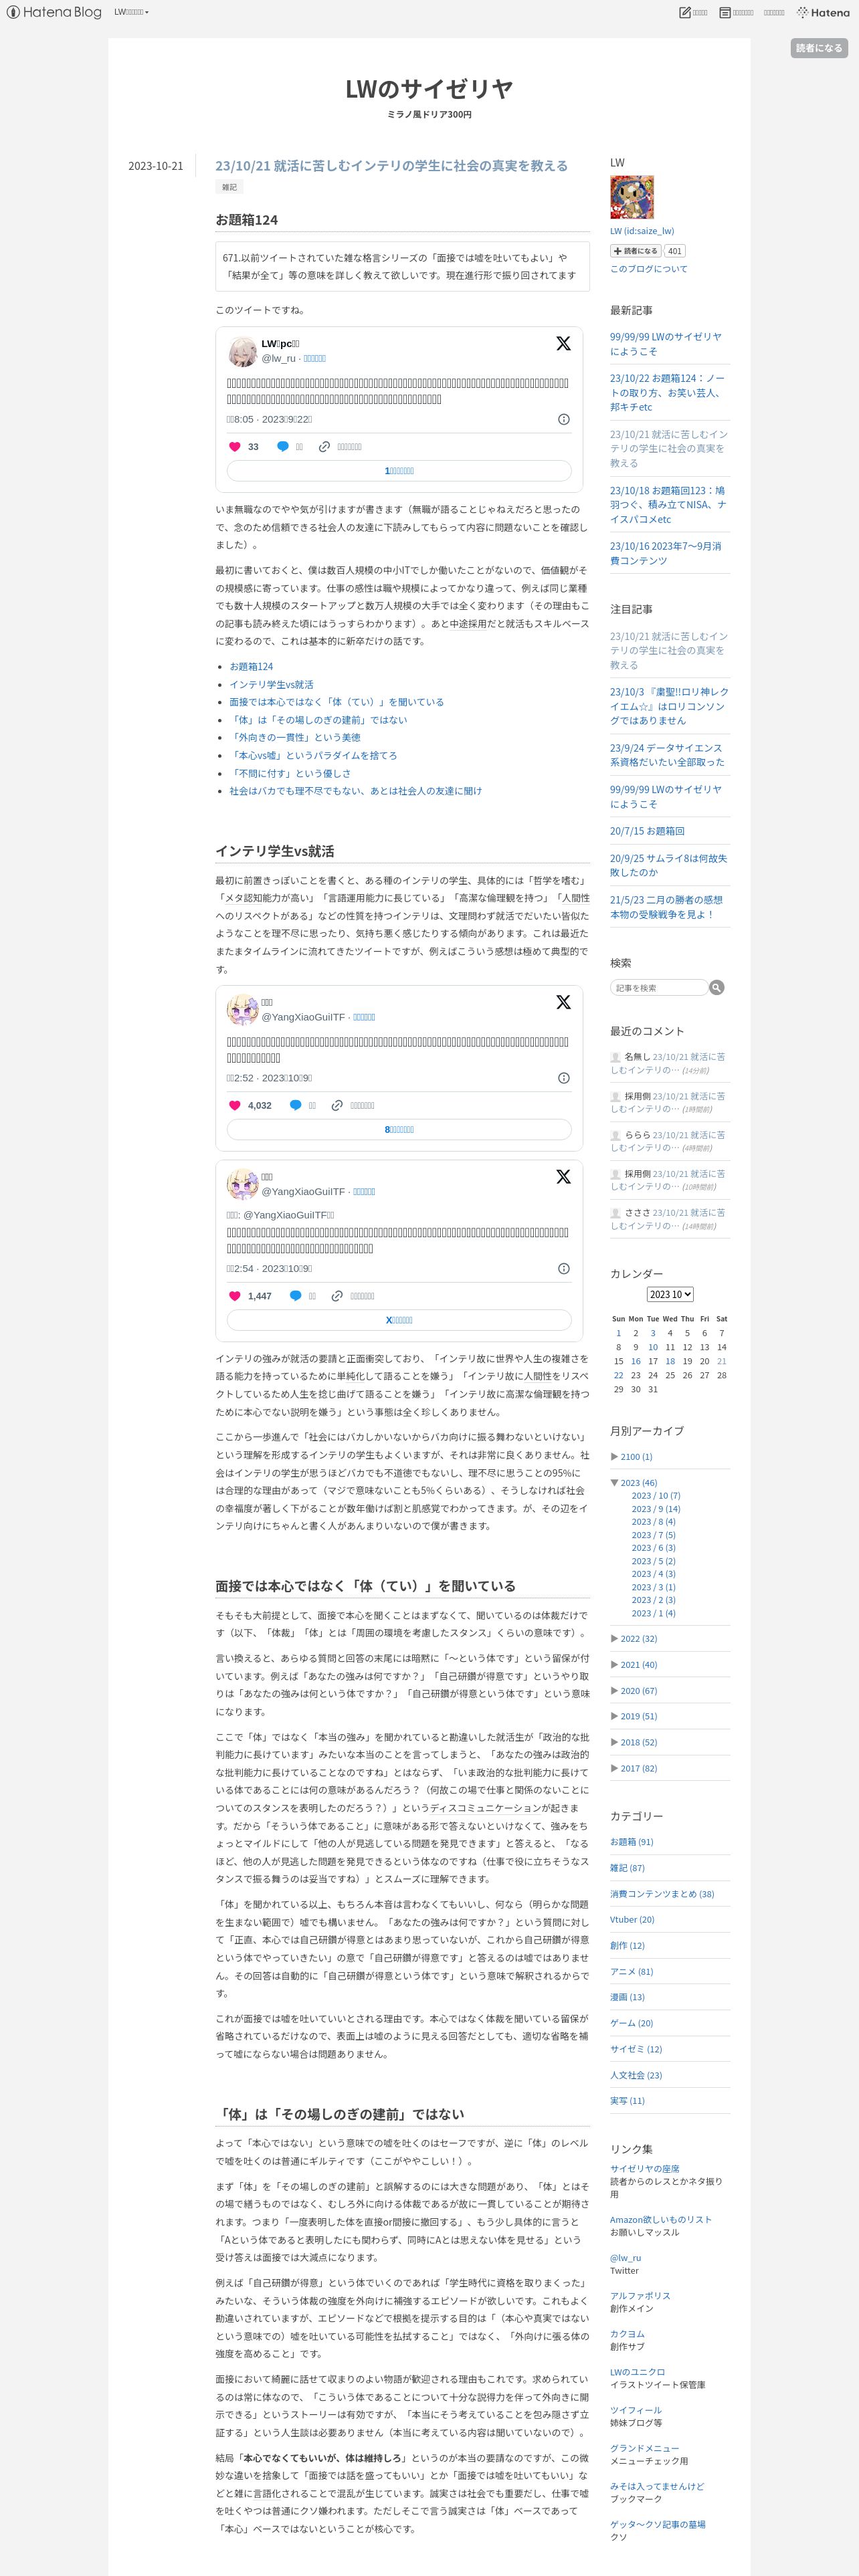859x2576 pixels.
Task: Click the view-on-X button on the 2:54 tweet
Action: [x=399, y=1320]
